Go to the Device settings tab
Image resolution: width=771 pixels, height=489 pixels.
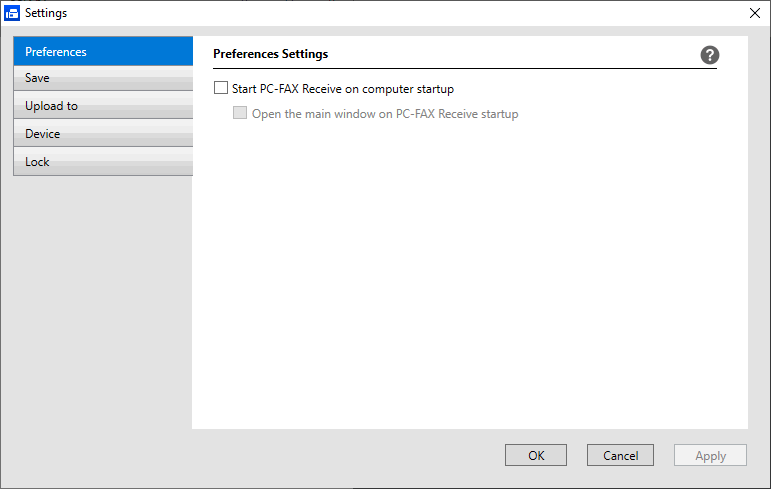[x=103, y=134]
